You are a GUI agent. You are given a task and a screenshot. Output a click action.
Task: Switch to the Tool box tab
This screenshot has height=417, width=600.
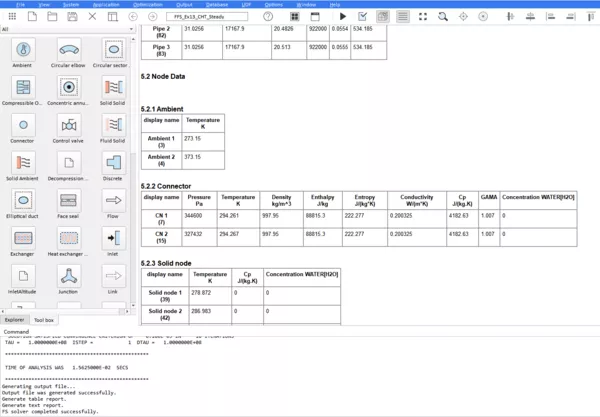(44, 320)
